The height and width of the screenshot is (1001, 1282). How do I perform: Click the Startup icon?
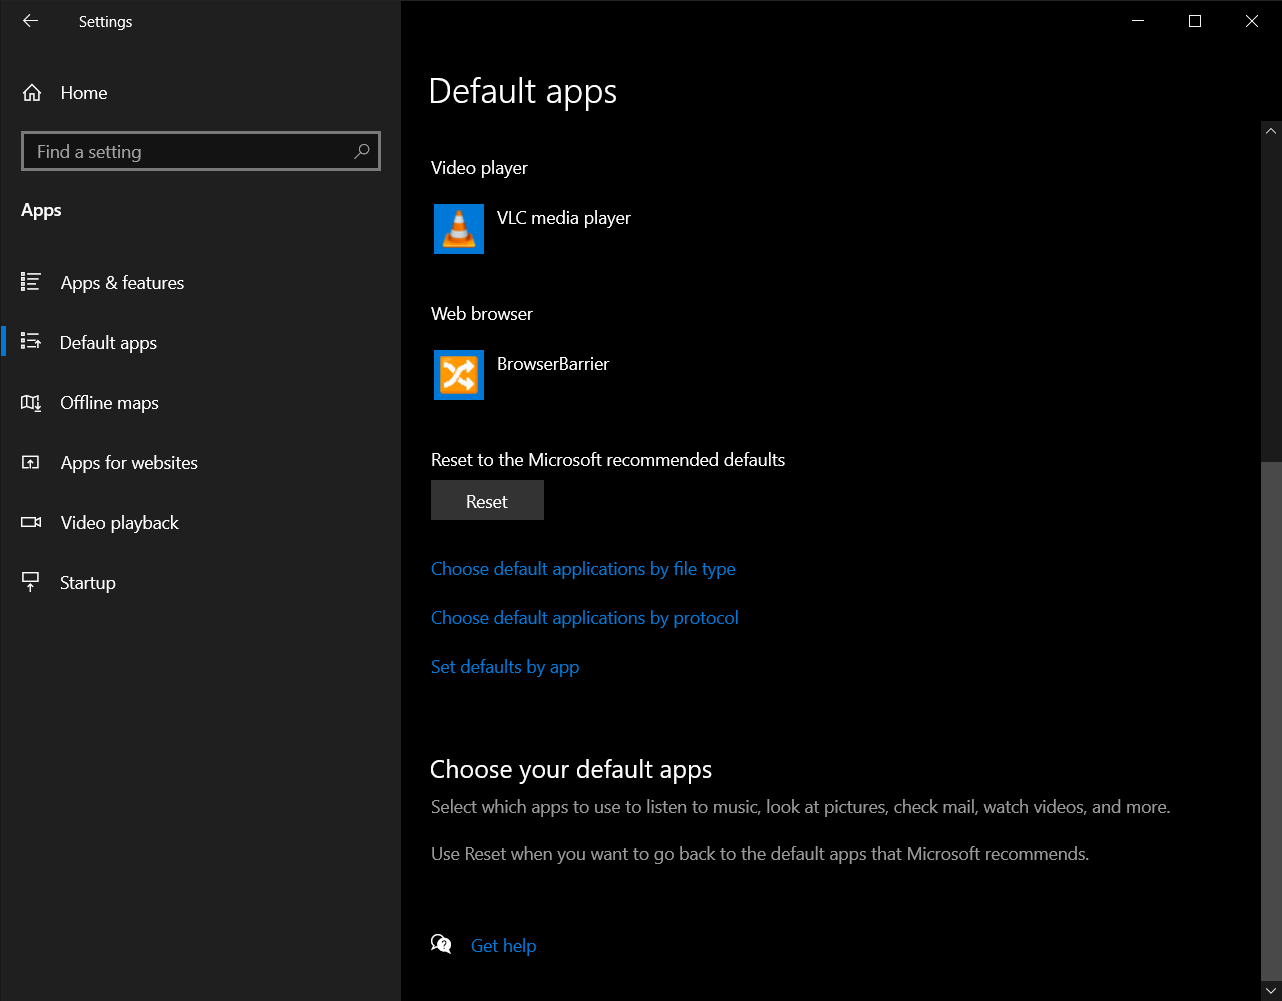(x=31, y=582)
